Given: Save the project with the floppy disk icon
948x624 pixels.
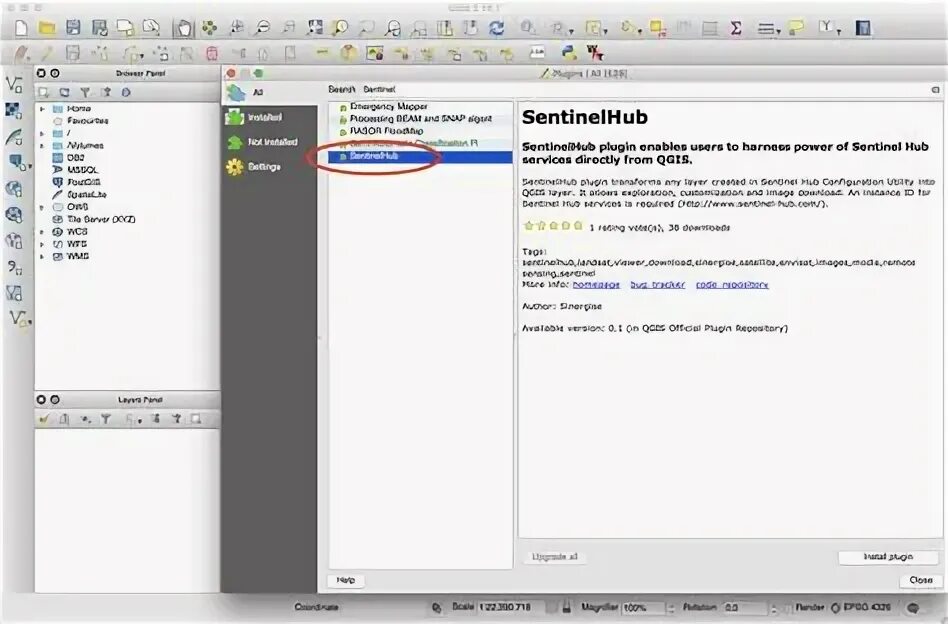Looking at the screenshot, I should coord(73,28).
